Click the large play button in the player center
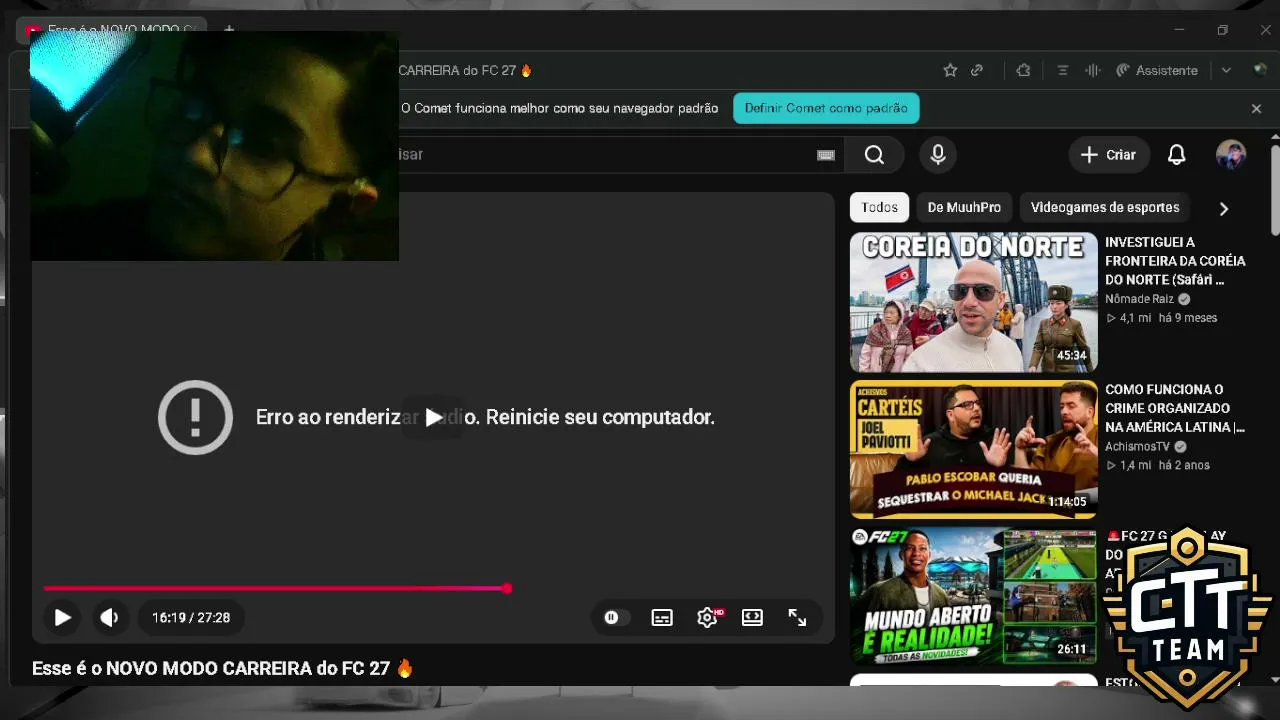Image resolution: width=1280 pixels, height=720 pixels. point(433,417)
